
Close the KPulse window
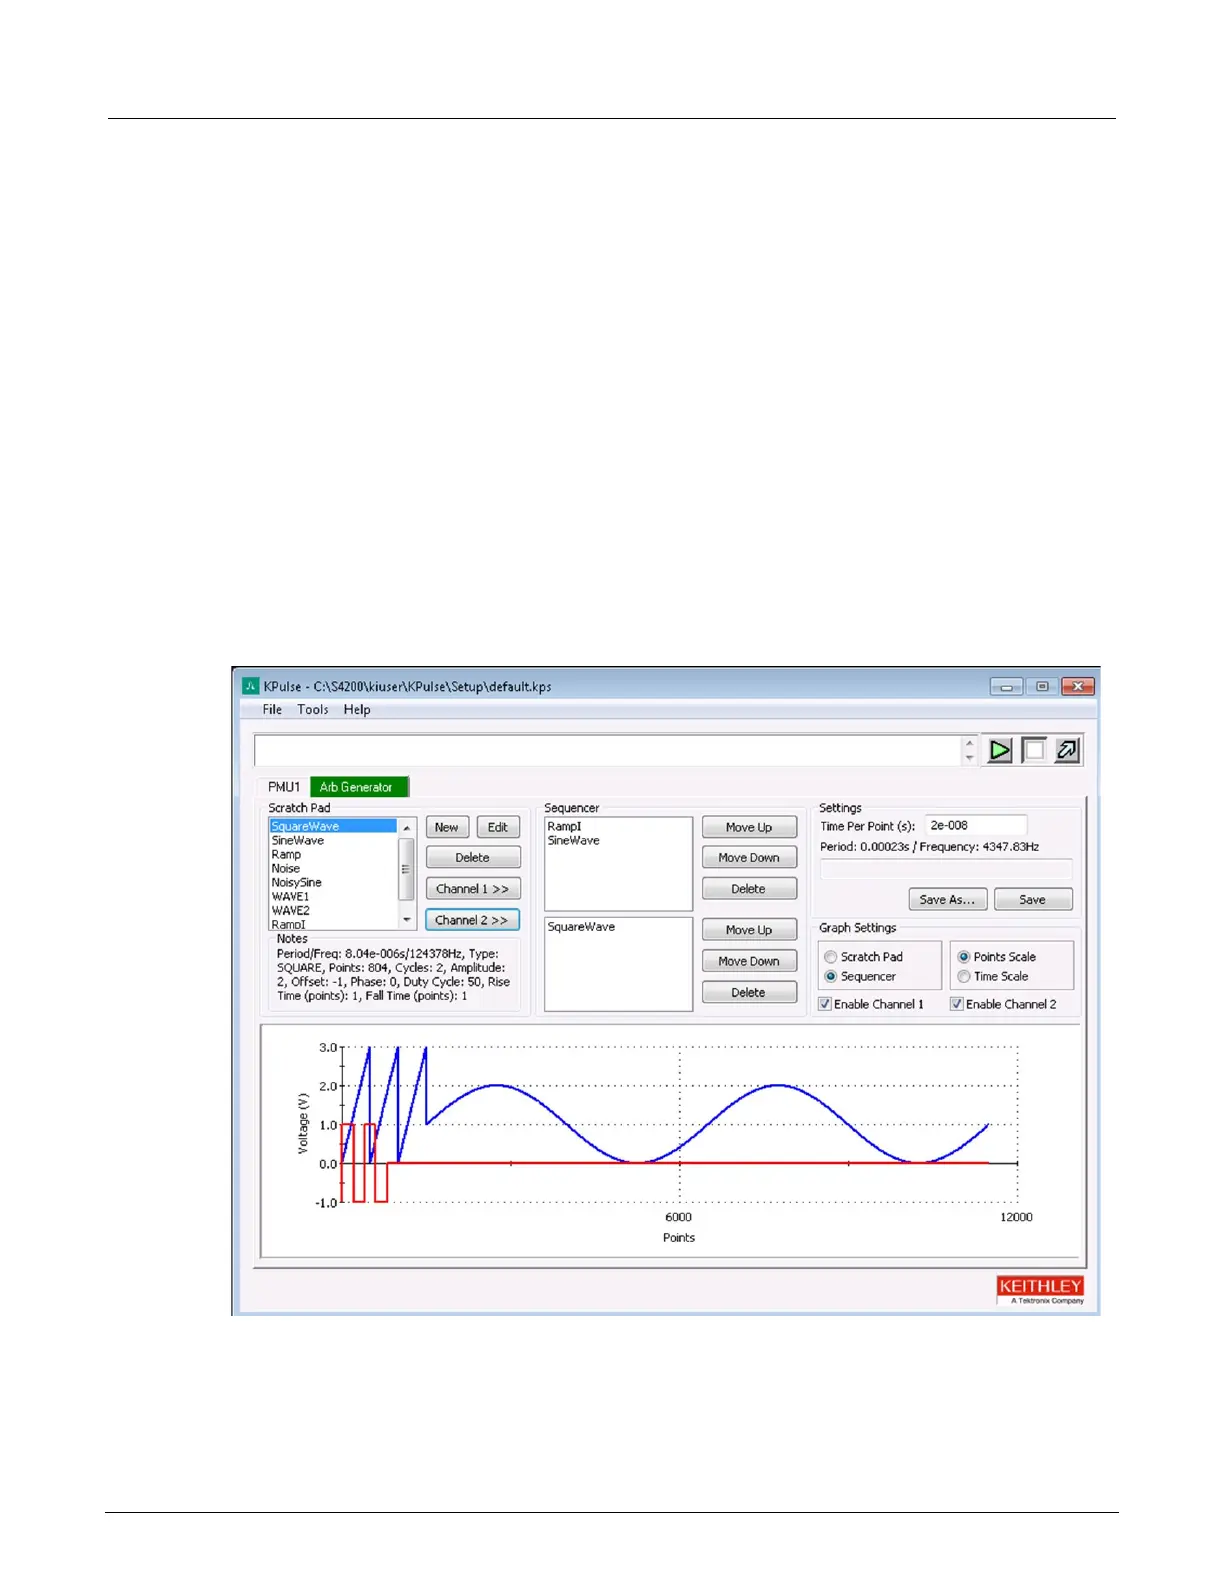(x=1078, y=687)
